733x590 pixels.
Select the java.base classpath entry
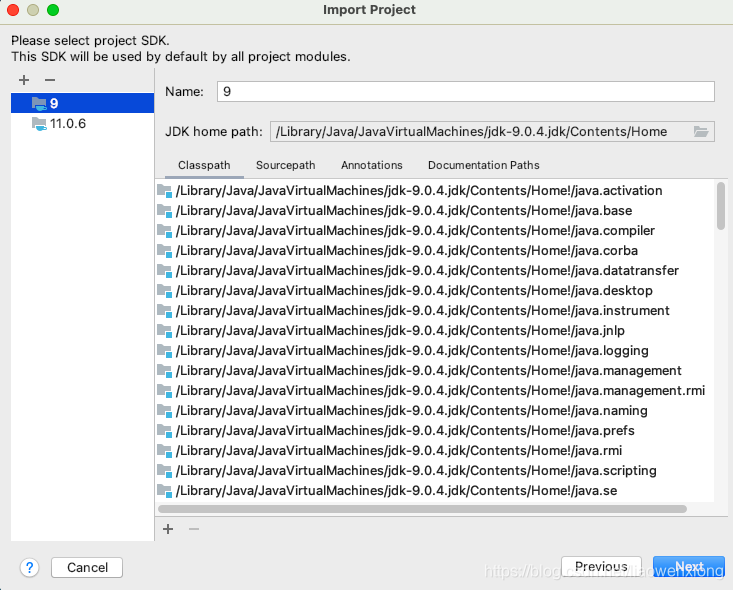click(x=435, y=210)
